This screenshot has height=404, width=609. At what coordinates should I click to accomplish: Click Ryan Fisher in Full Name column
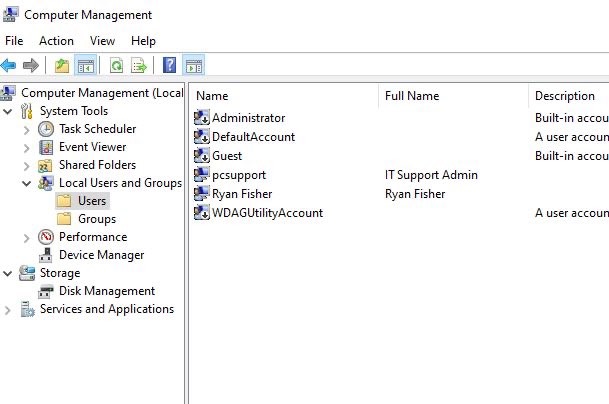tap(415, 194)
